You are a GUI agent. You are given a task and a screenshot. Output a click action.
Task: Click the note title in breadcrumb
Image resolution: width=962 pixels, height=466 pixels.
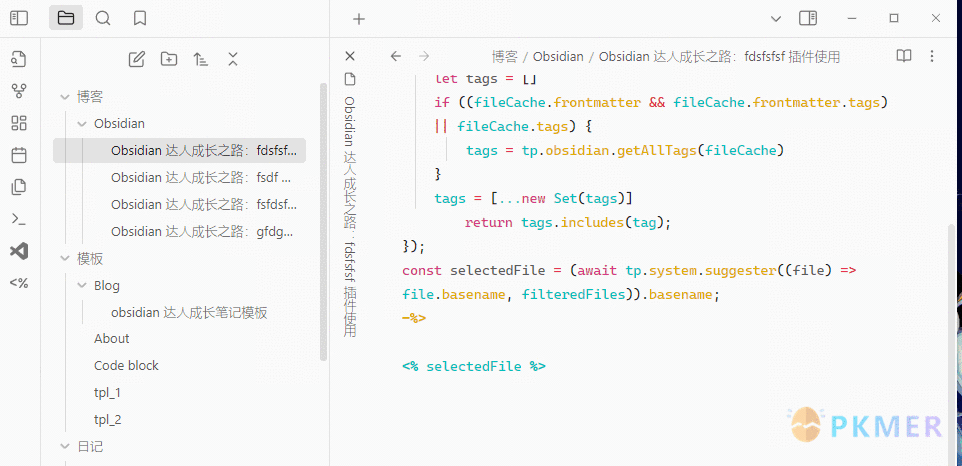point(719,57)
